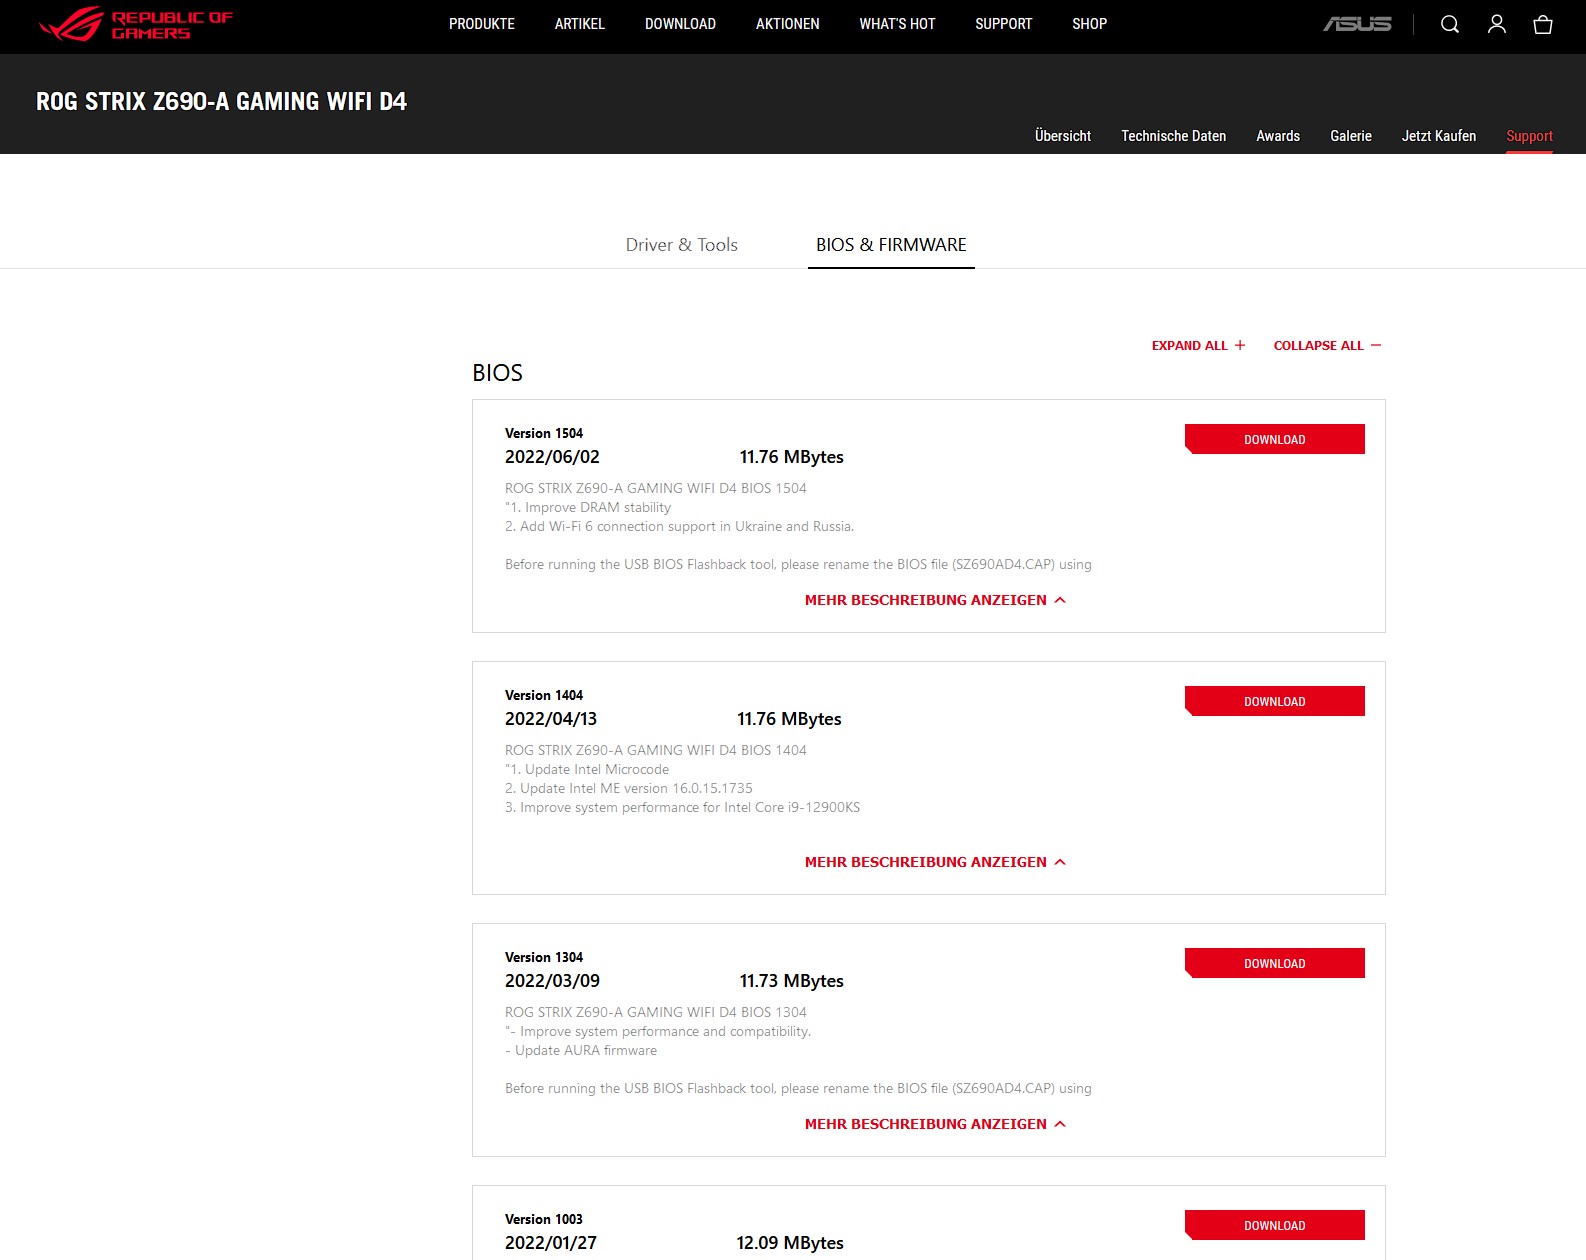Go to the Technische Daten tab
Screen dimensions: 1586x1260
pos(1173,136)
